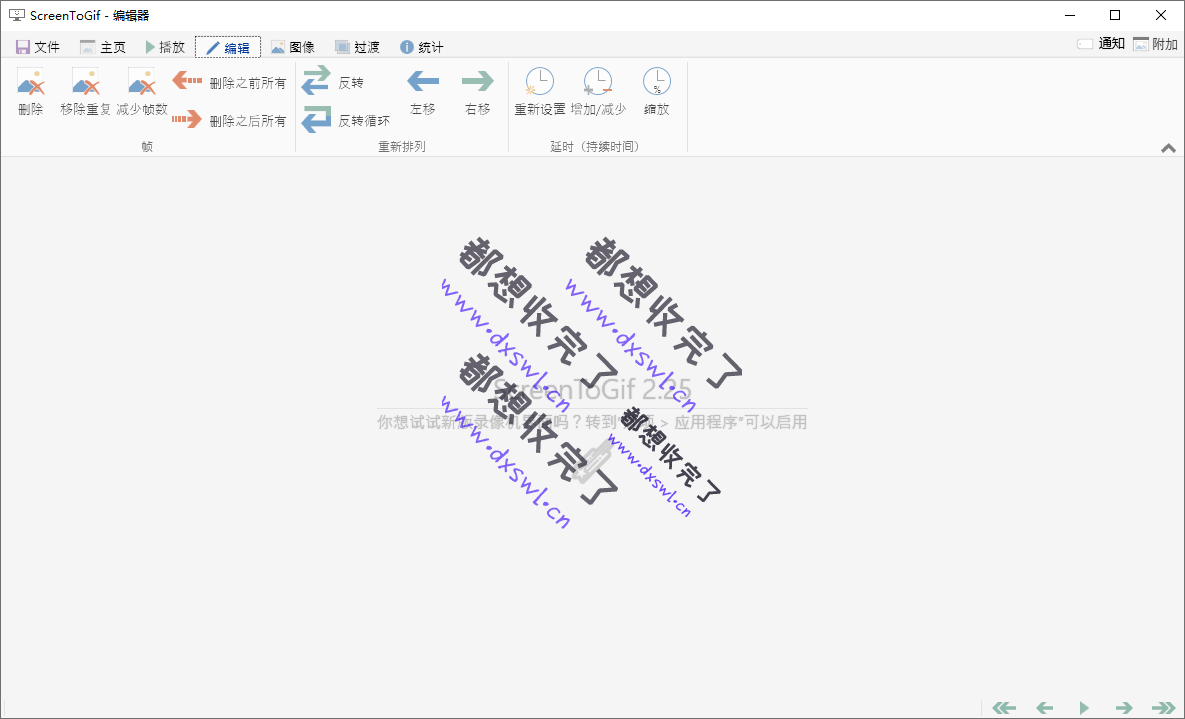The width and height of the screenshot is (1185, 719).
Task: Jump to the first frame
Action: 1004,708
